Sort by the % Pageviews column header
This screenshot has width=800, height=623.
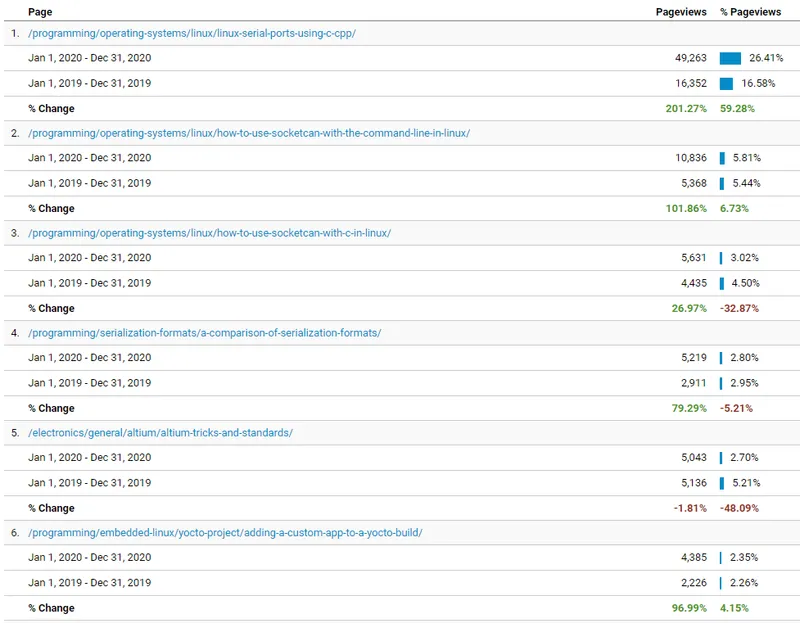tap(750, 12)
